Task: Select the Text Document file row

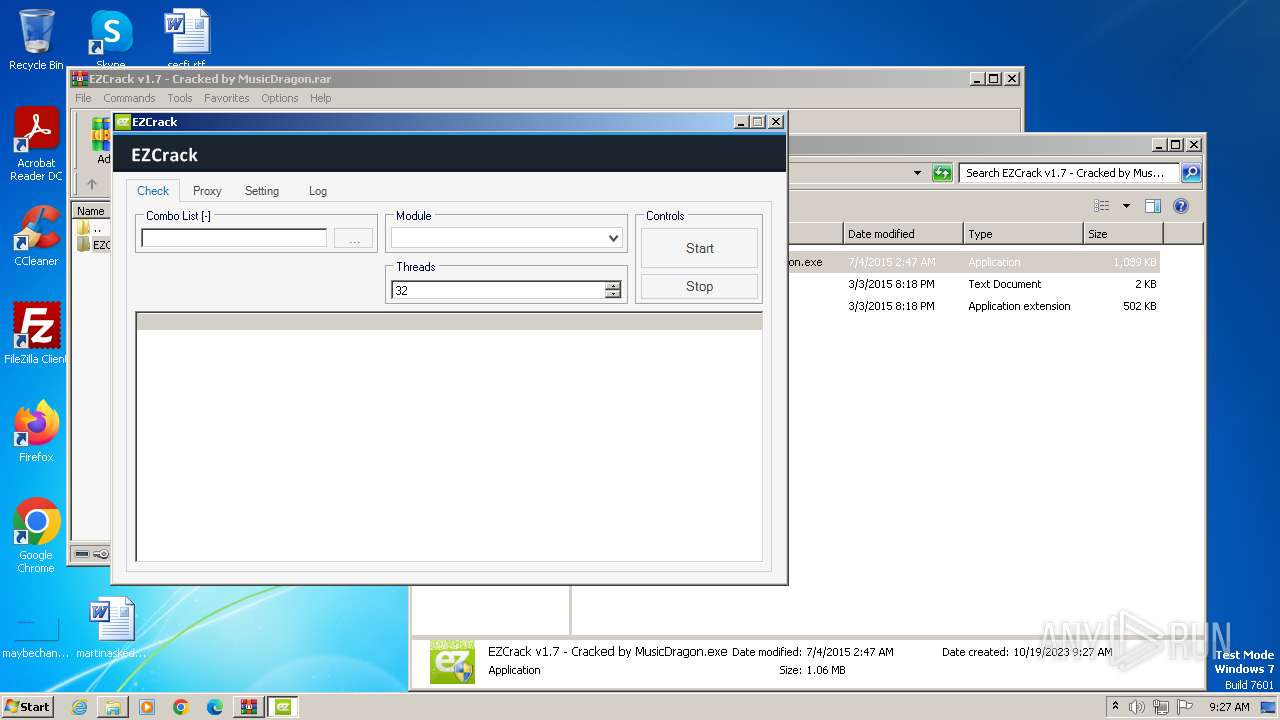Action: [x=972, y=284]
